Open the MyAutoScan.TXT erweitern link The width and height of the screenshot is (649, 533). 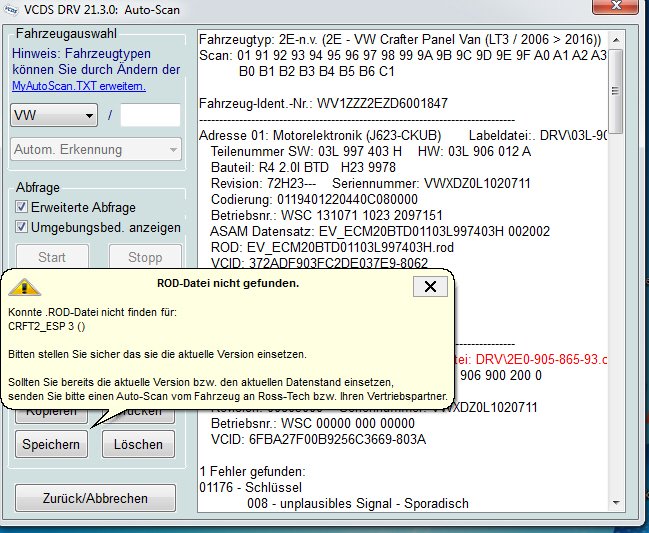point(78,86)
